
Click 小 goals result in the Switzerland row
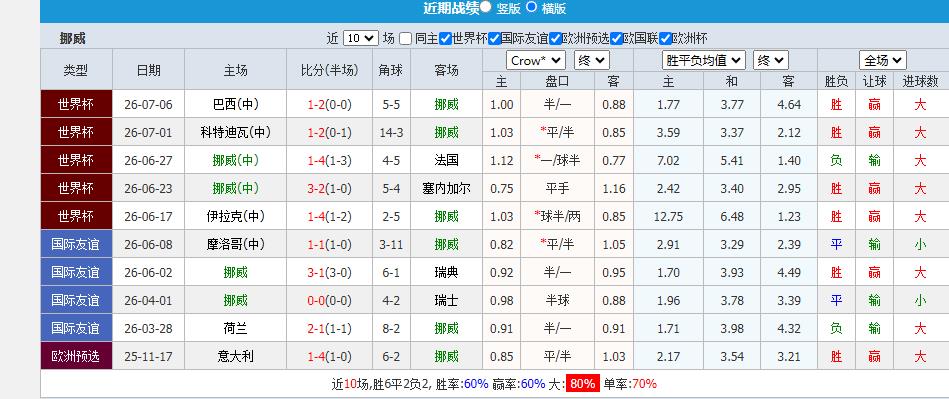(x=920, y=300)
